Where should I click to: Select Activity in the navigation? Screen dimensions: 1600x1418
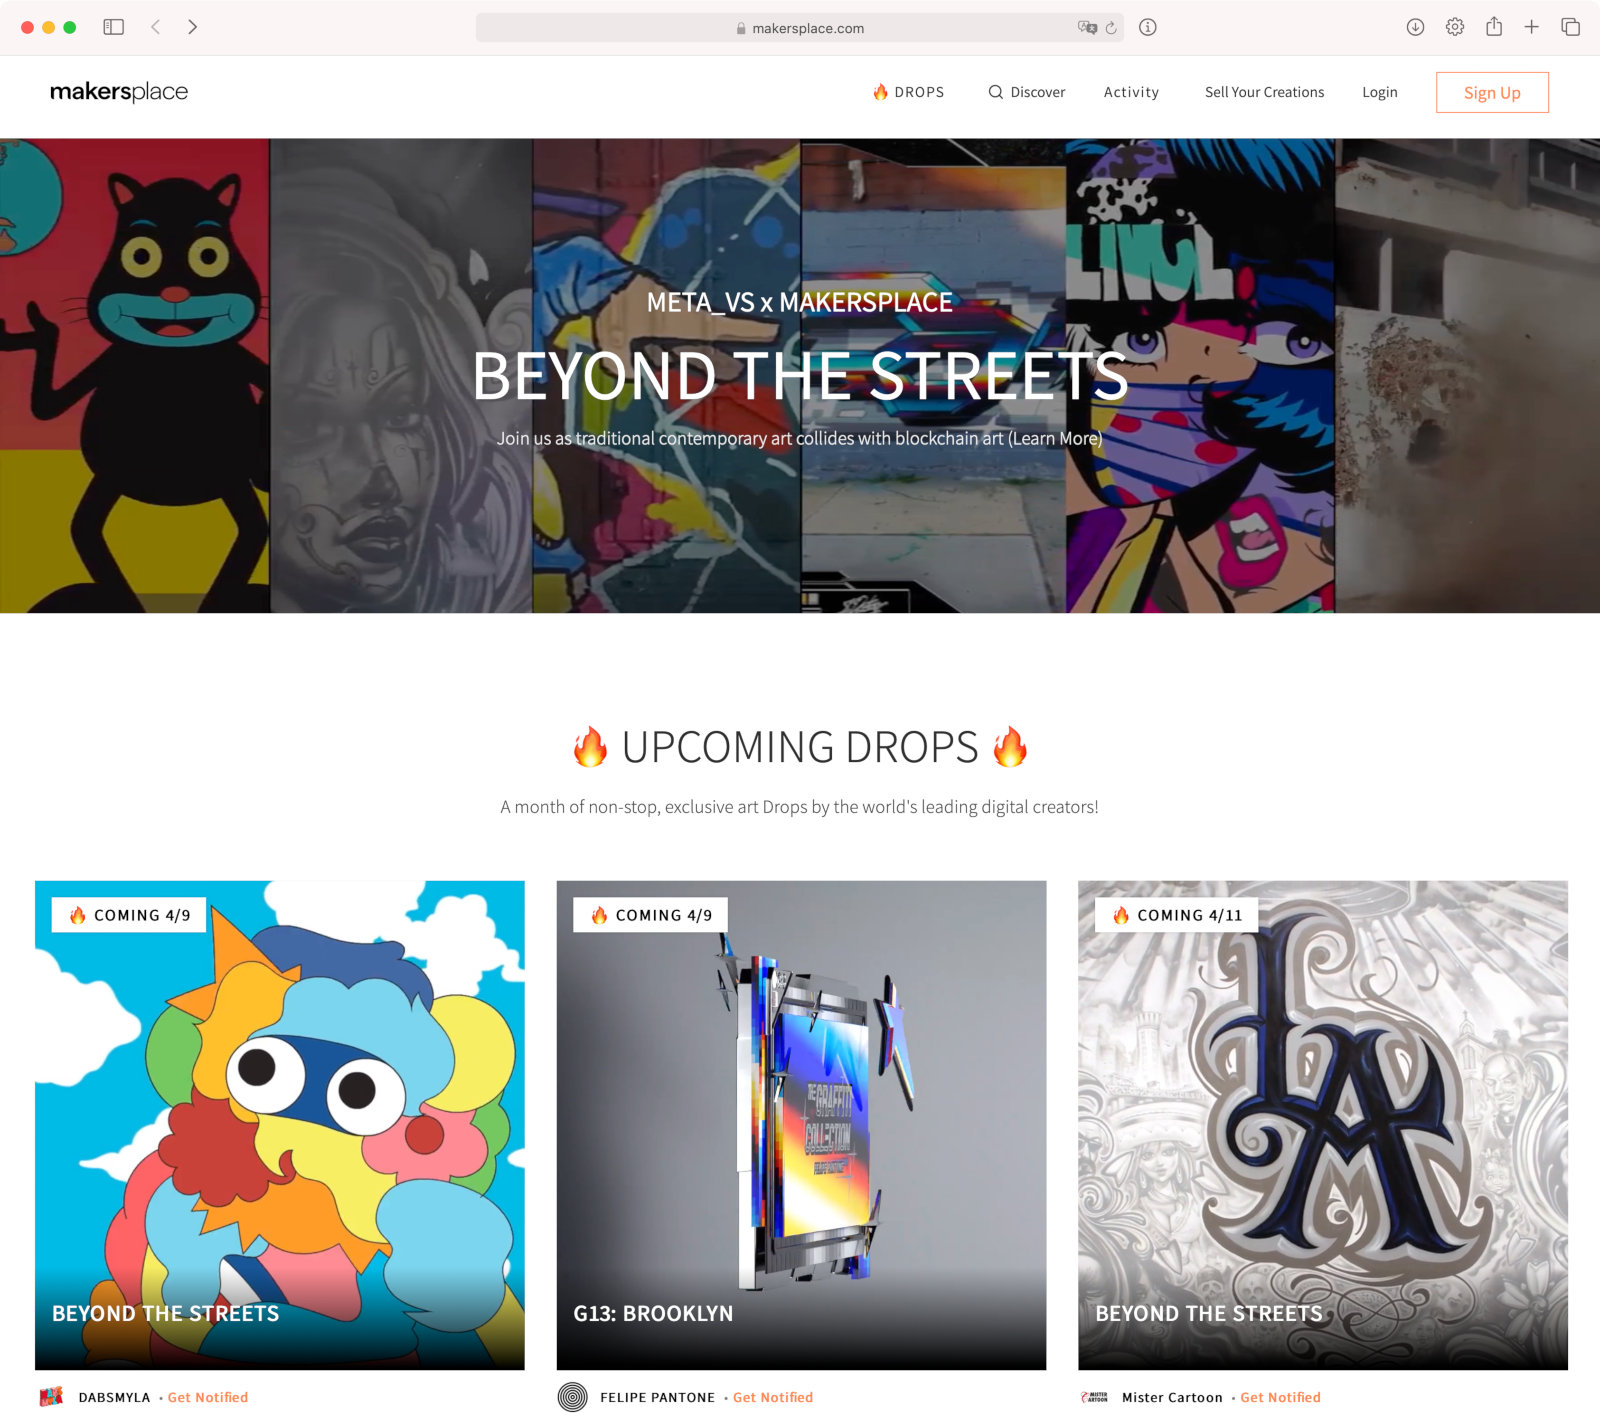(1131, 92)
